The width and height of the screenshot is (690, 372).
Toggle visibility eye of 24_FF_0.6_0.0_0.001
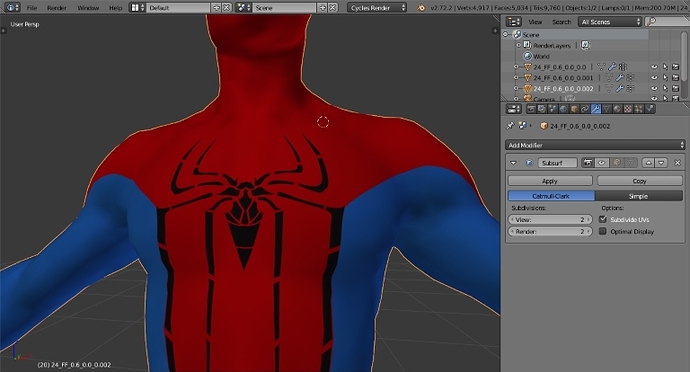[654, 77]
